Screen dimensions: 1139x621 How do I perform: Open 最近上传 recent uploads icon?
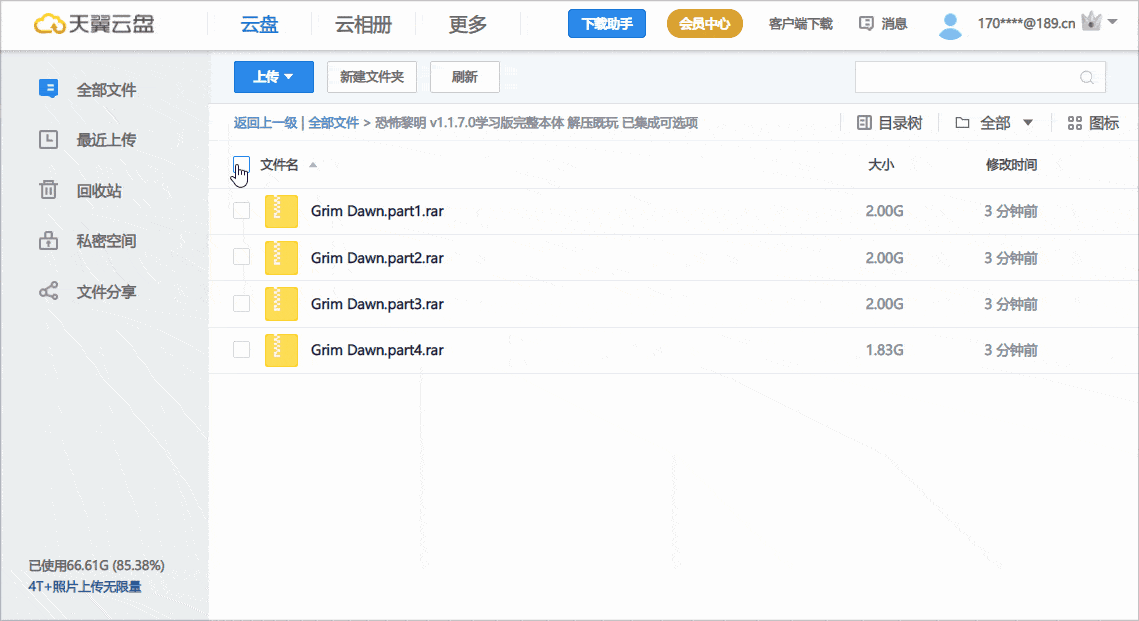[48, 140]
